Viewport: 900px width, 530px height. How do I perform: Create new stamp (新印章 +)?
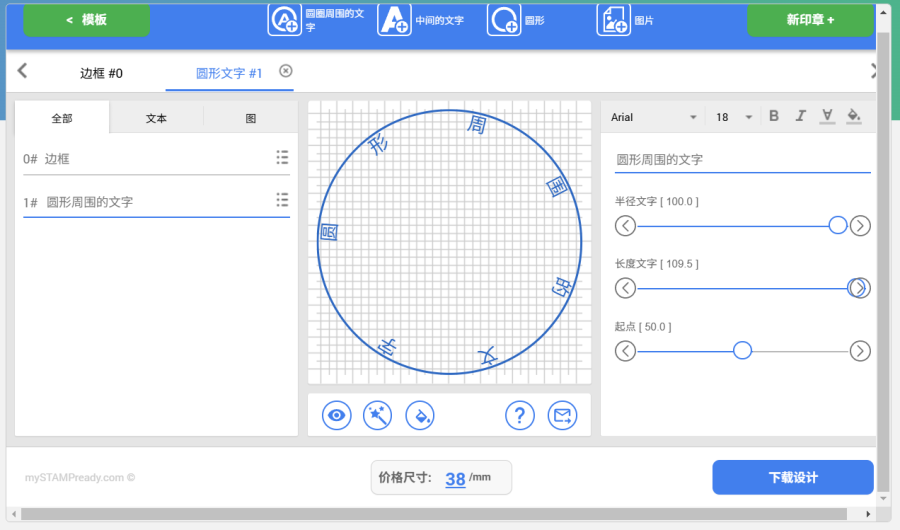pyautogui.click(x=810, y=20)
